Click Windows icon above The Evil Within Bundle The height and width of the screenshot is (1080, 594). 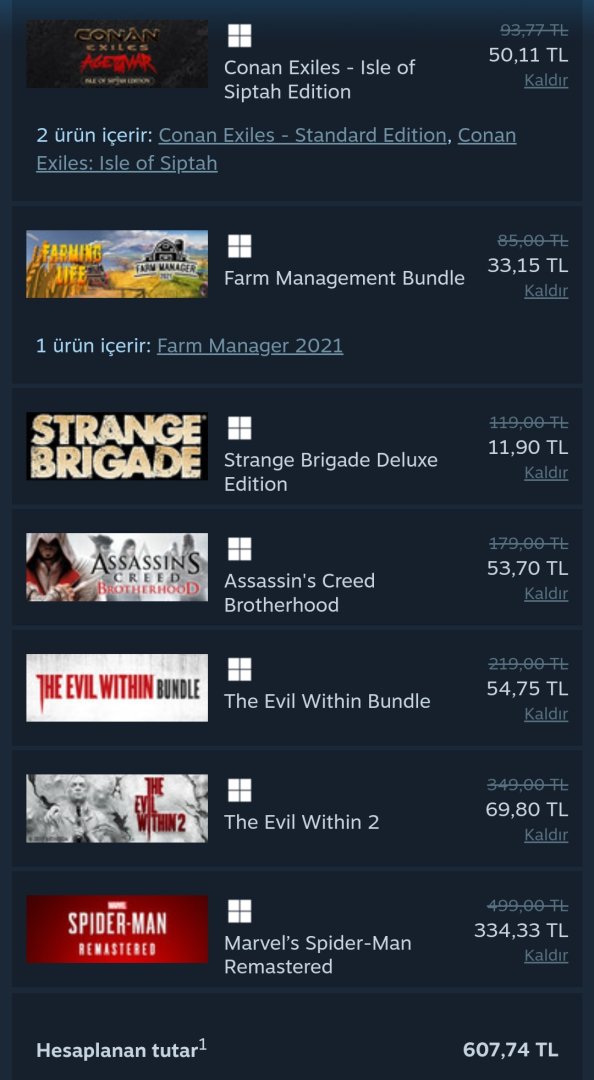click(x=239, y=669)
